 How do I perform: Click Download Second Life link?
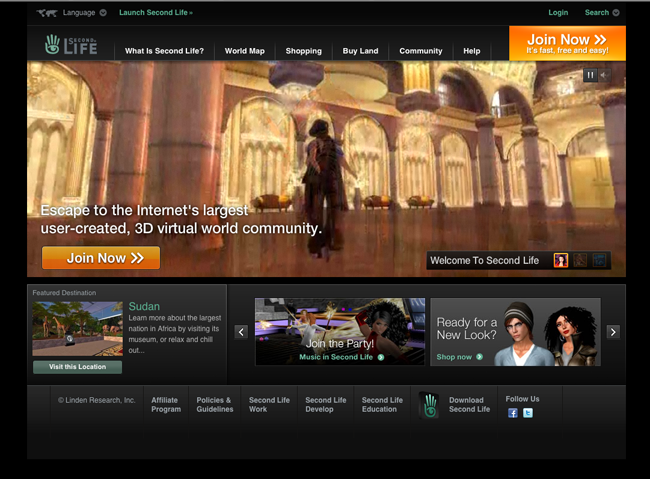coord(469,405)
